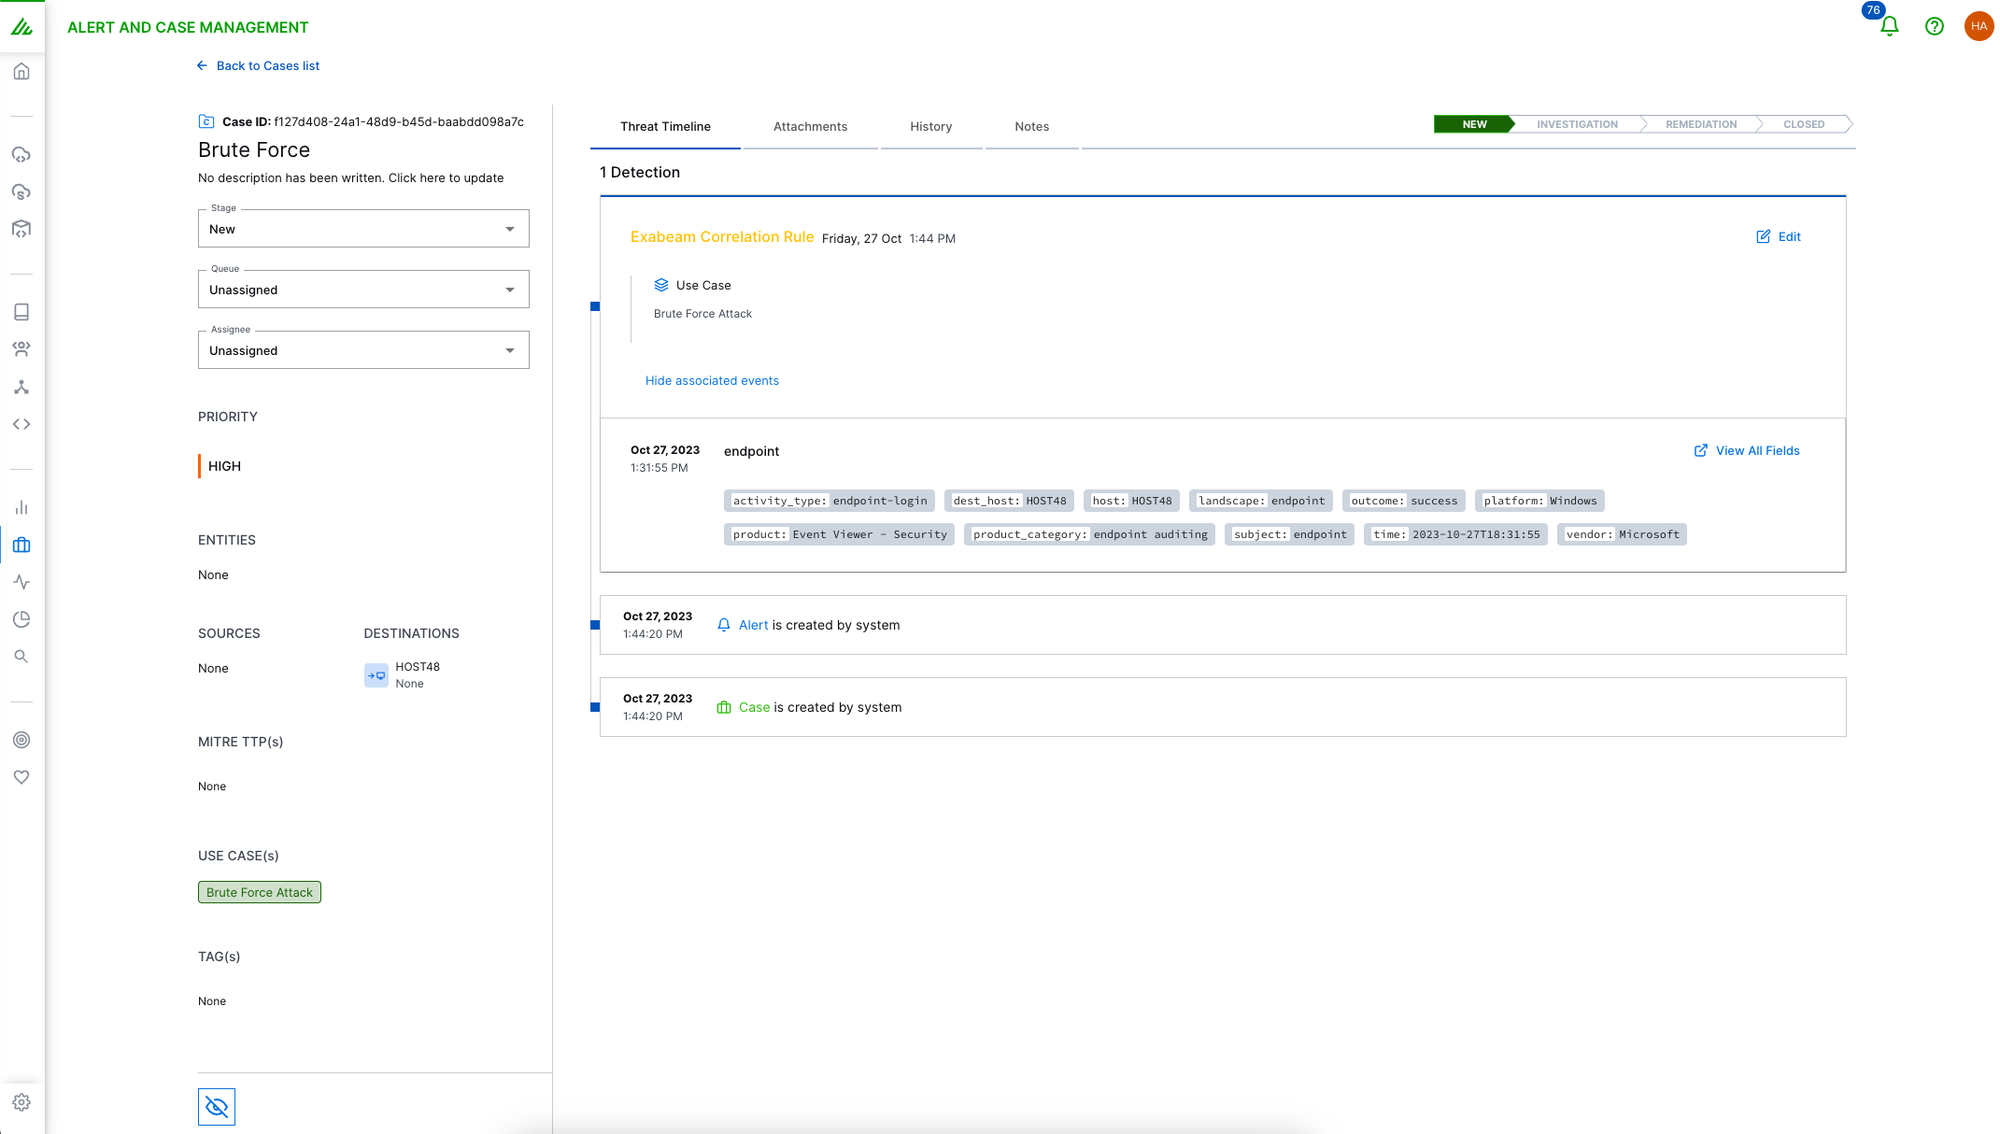
Task: Click the Brute Force Attack use case tag
Action: [259, 892]
